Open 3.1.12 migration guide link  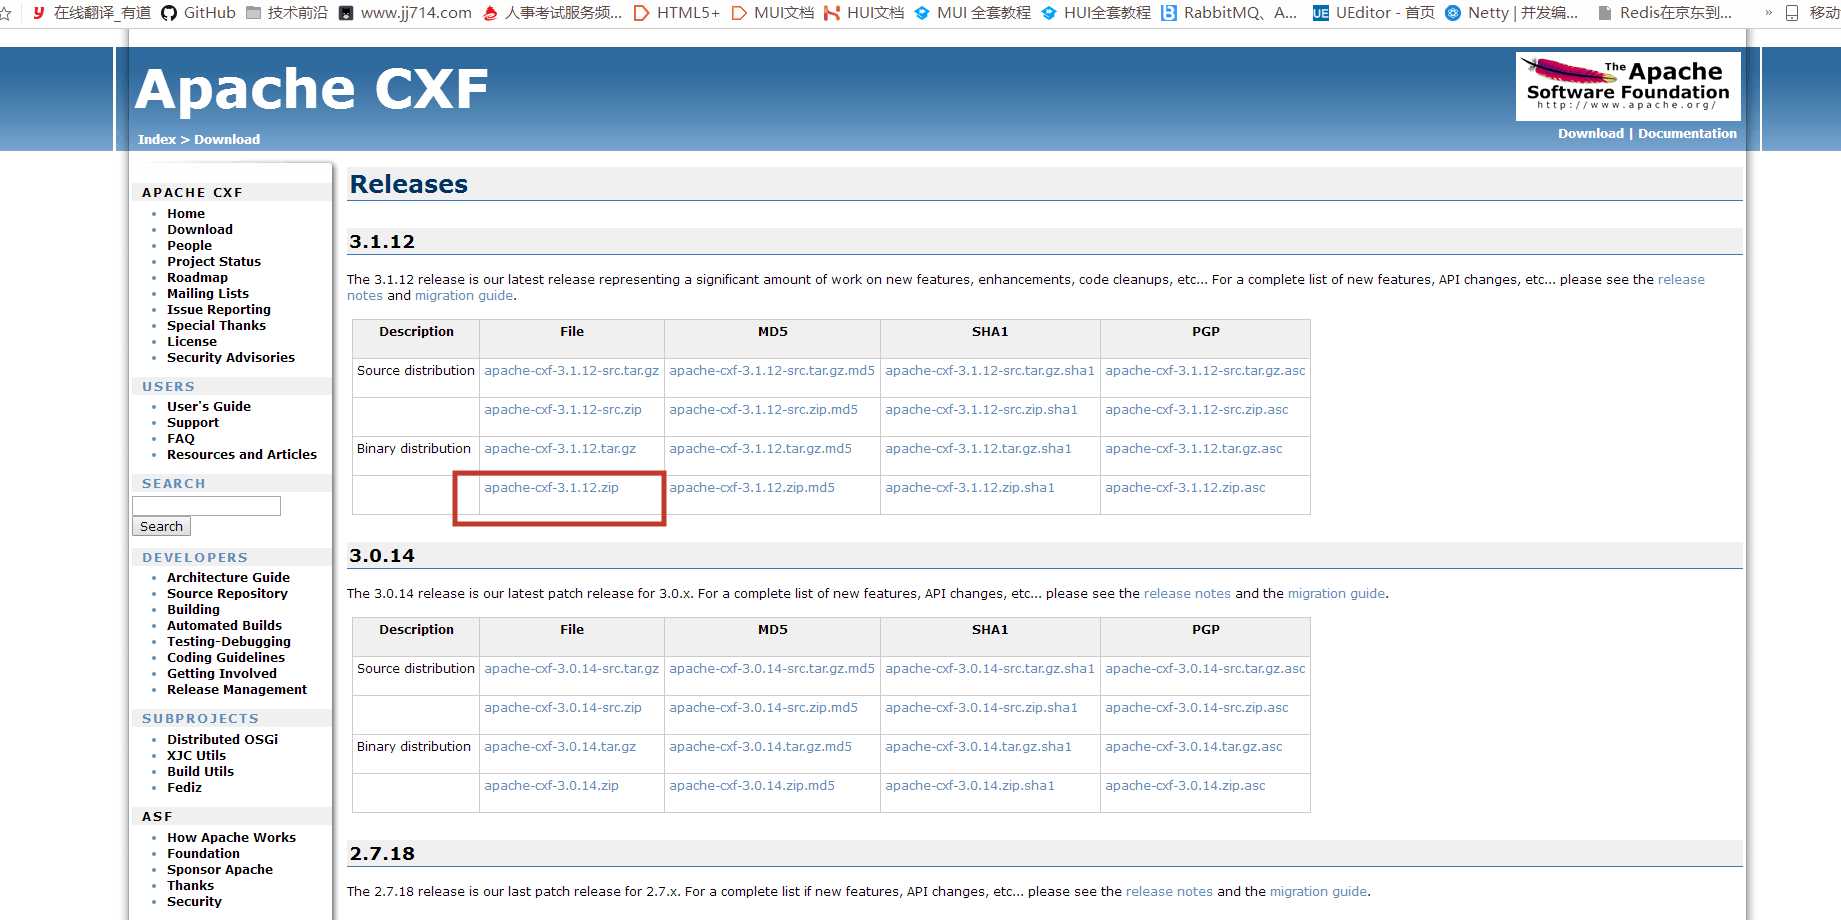[x=464, y=295]
